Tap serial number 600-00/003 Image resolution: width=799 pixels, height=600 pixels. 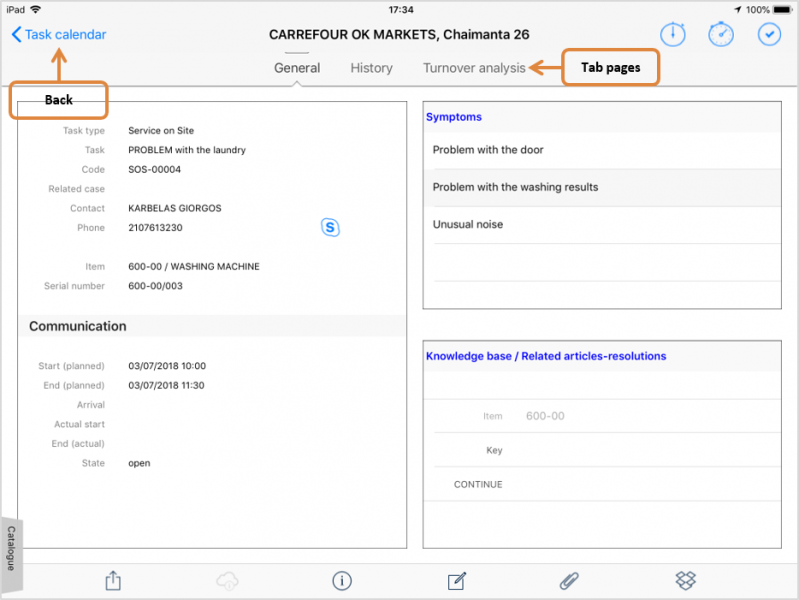tap(155, 286)
